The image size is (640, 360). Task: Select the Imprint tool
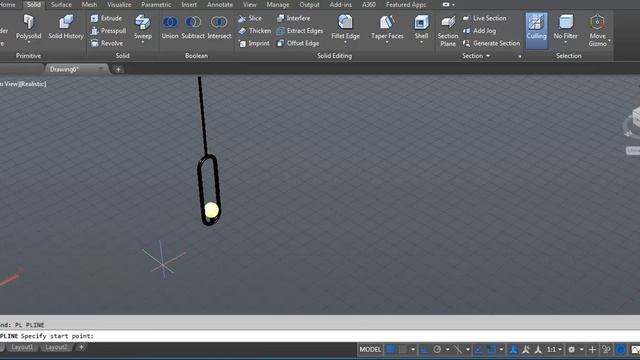253,43
